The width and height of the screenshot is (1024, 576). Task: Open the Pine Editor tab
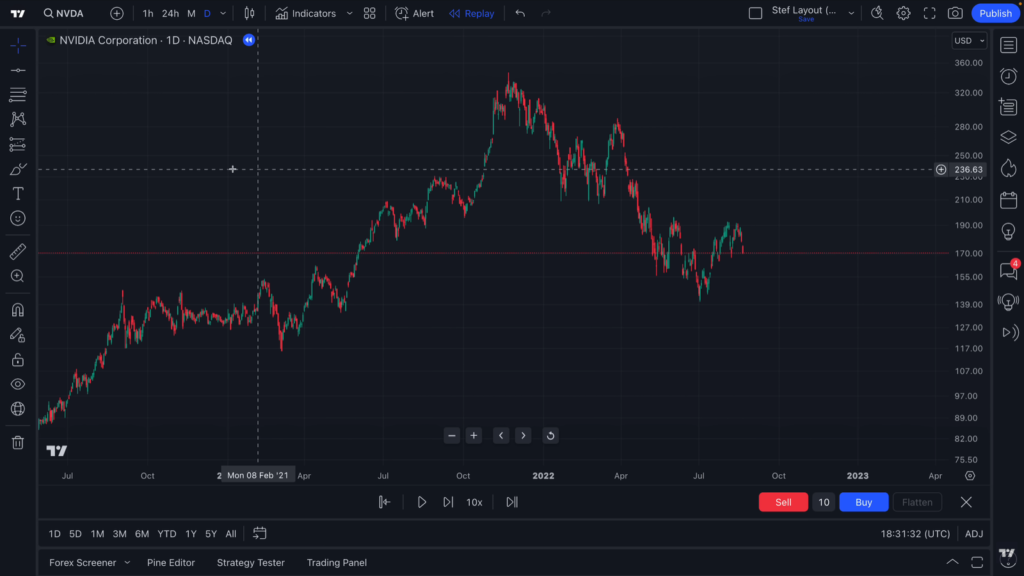(171, 563)
